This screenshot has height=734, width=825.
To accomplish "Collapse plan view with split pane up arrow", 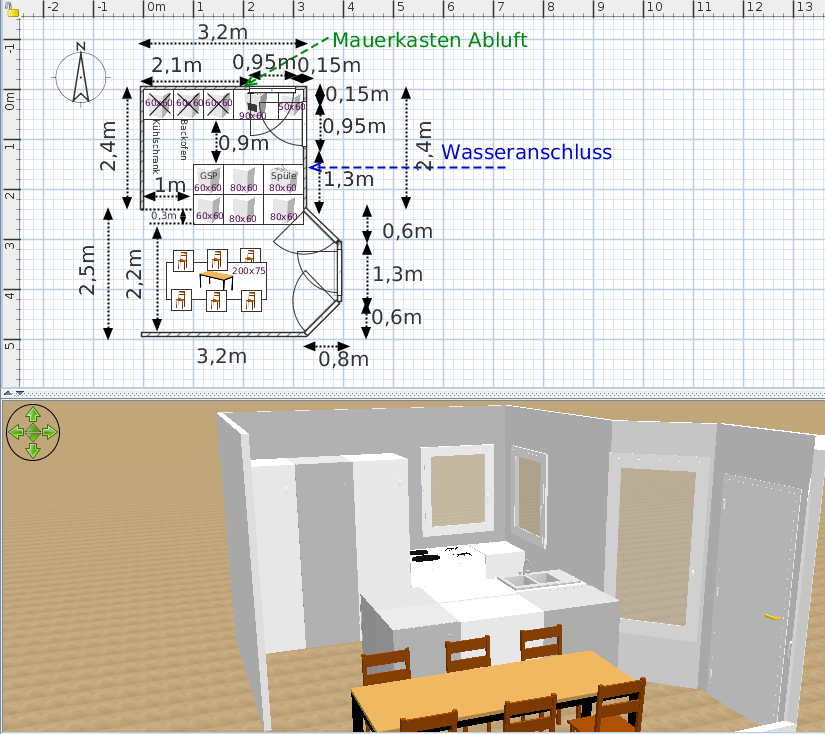I will click(x=10, y=392).
